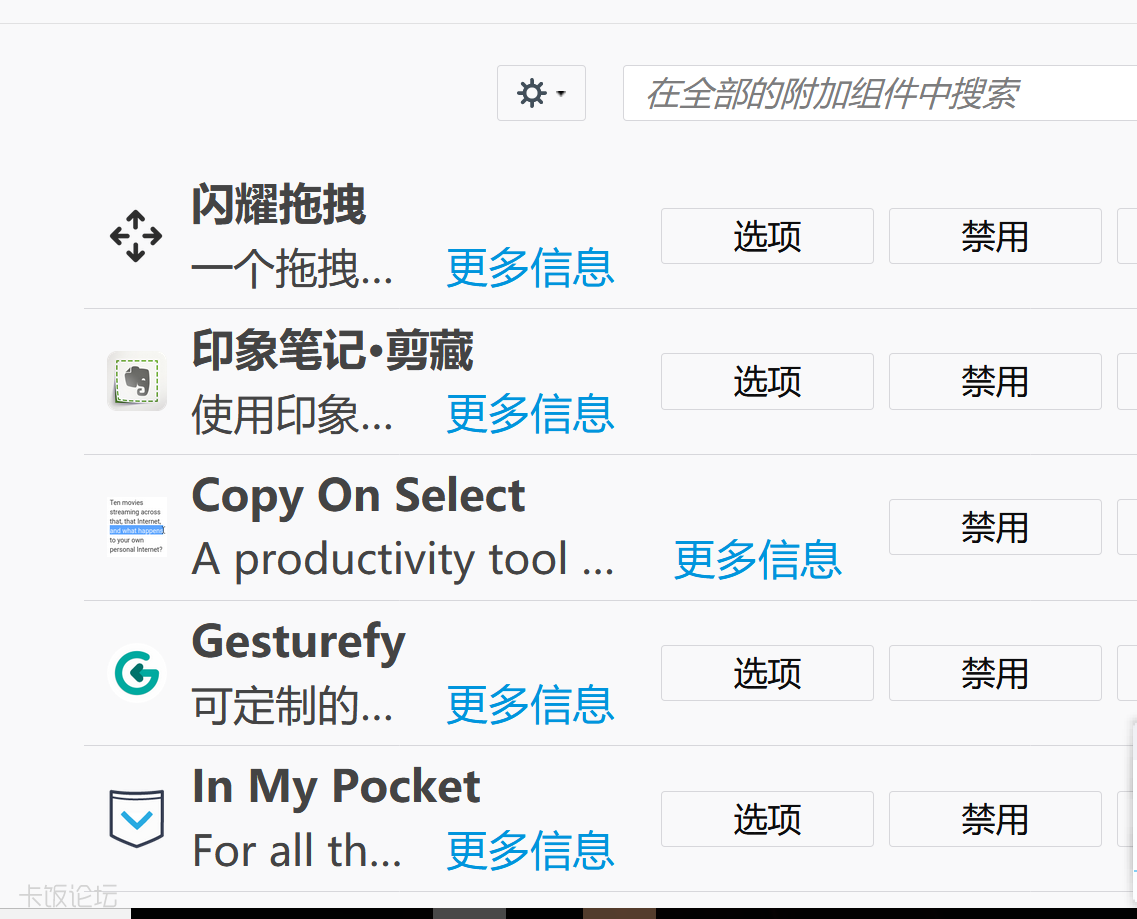Open the gear tools dropdown menu
This screenshot has height=919, width=1137.
541,94
